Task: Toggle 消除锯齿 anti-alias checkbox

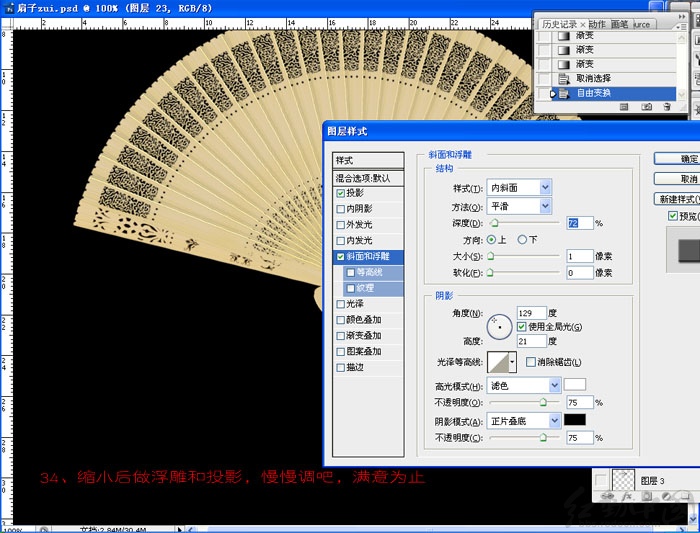Action: click(530, 362)
